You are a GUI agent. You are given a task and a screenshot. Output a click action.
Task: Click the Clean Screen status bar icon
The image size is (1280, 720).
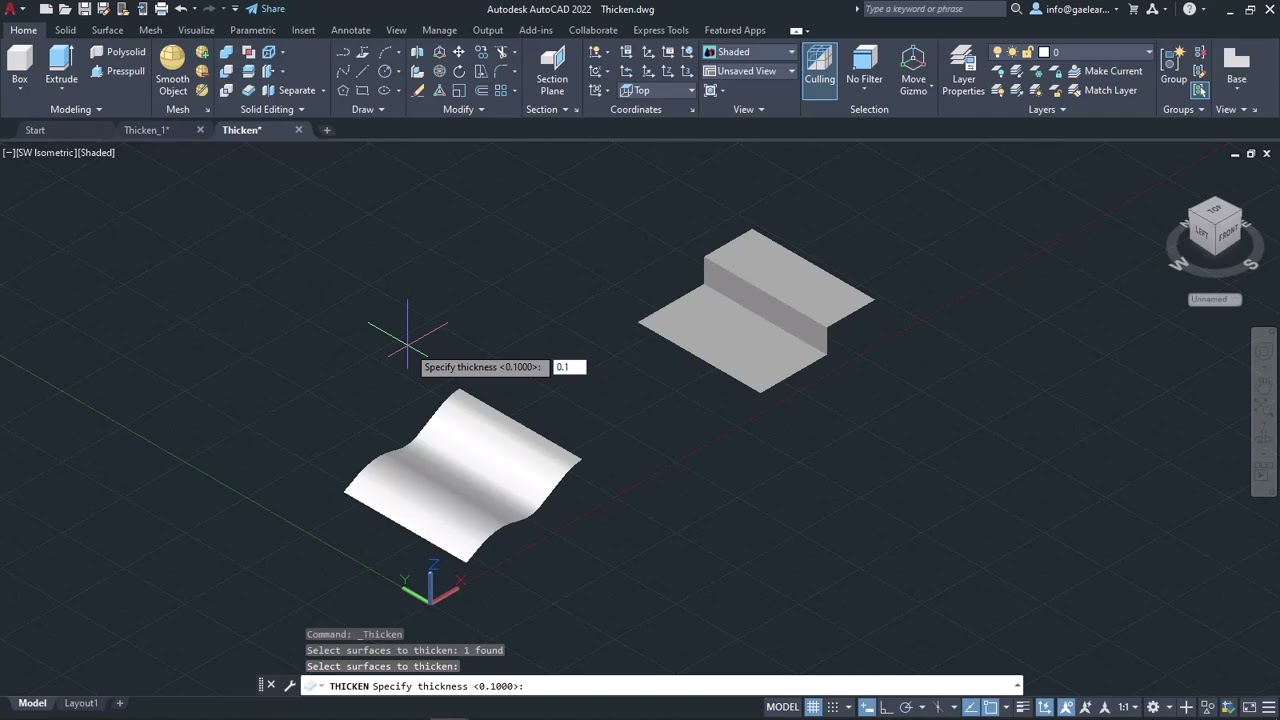(1249, 707)
